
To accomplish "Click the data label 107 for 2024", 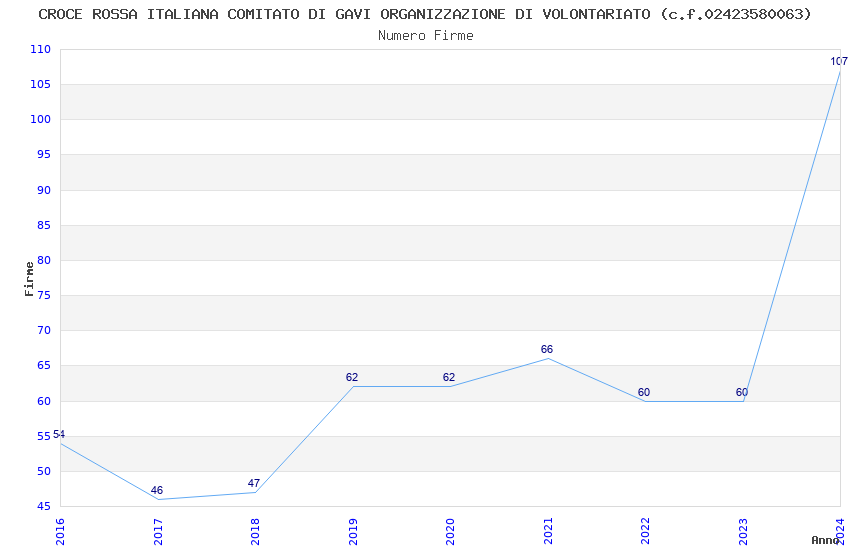I will (x=839, y=61).
